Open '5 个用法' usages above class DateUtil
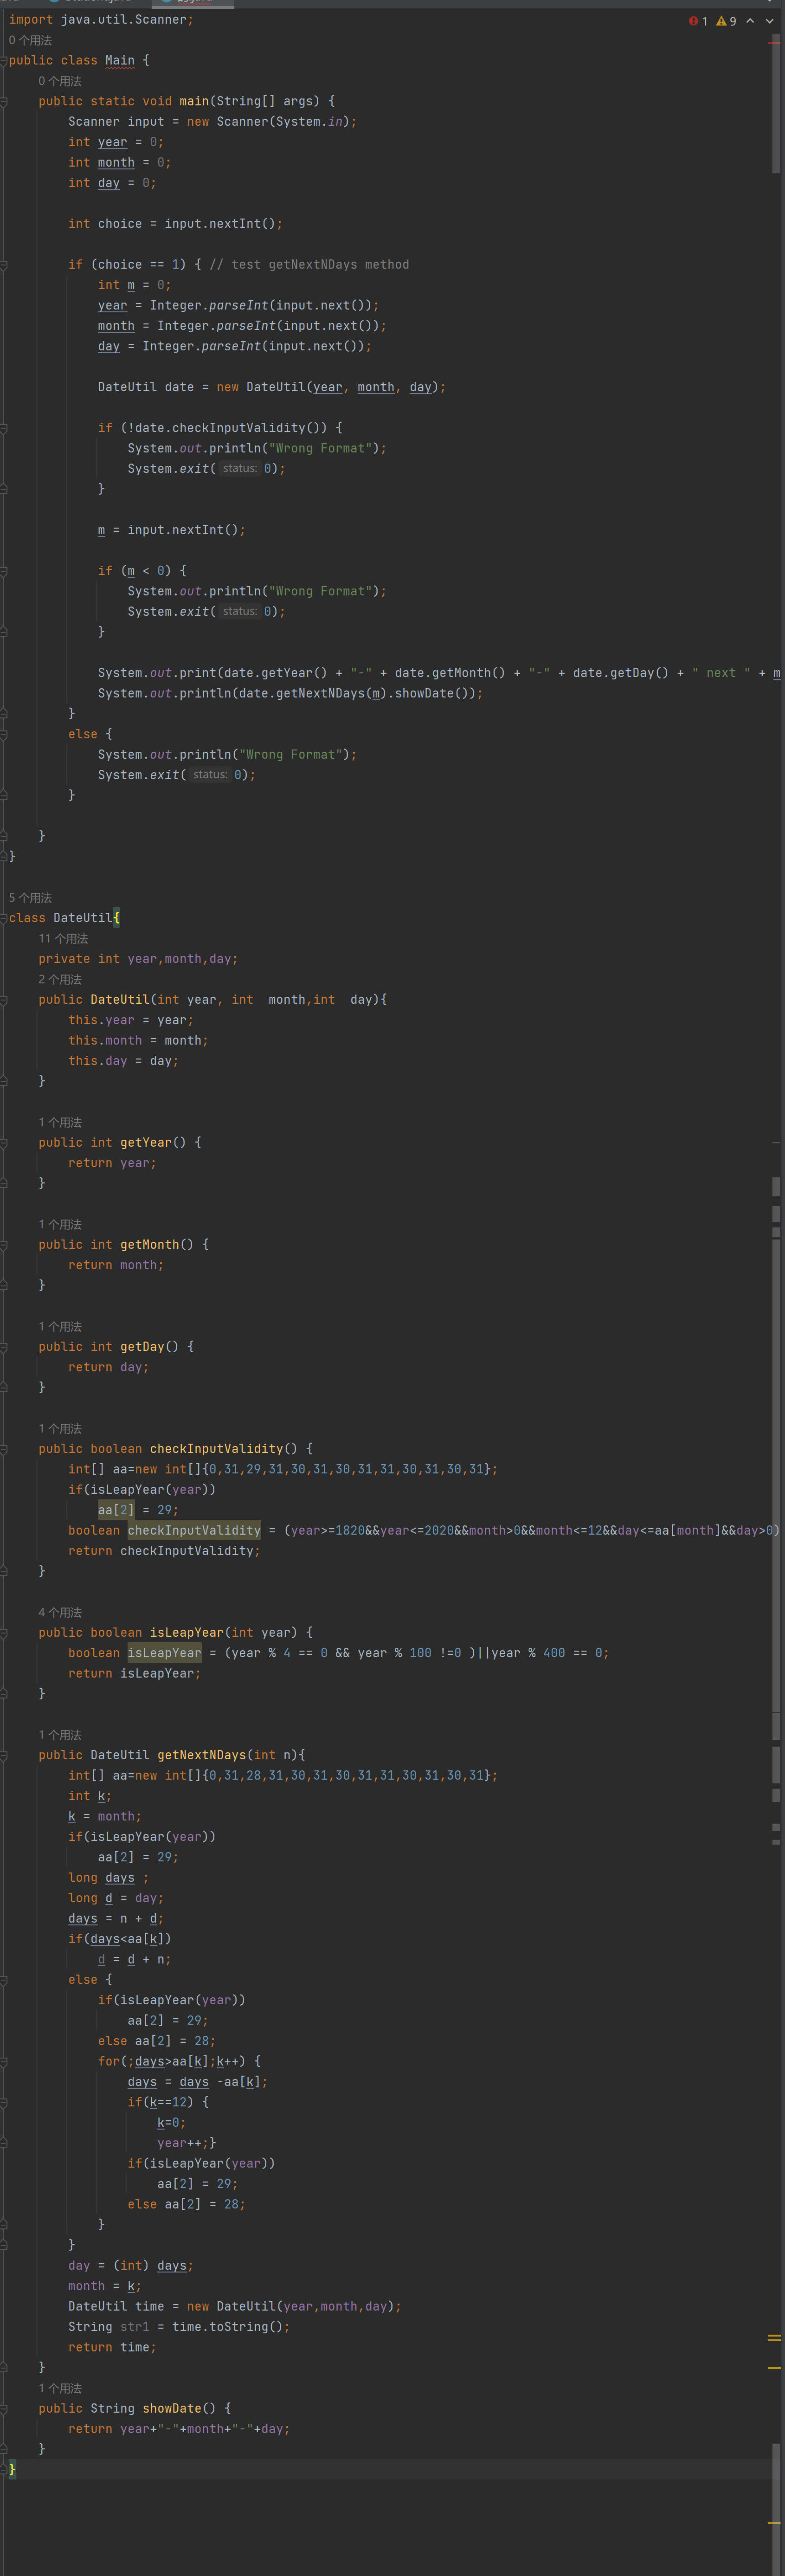 [x=30, y=898]
